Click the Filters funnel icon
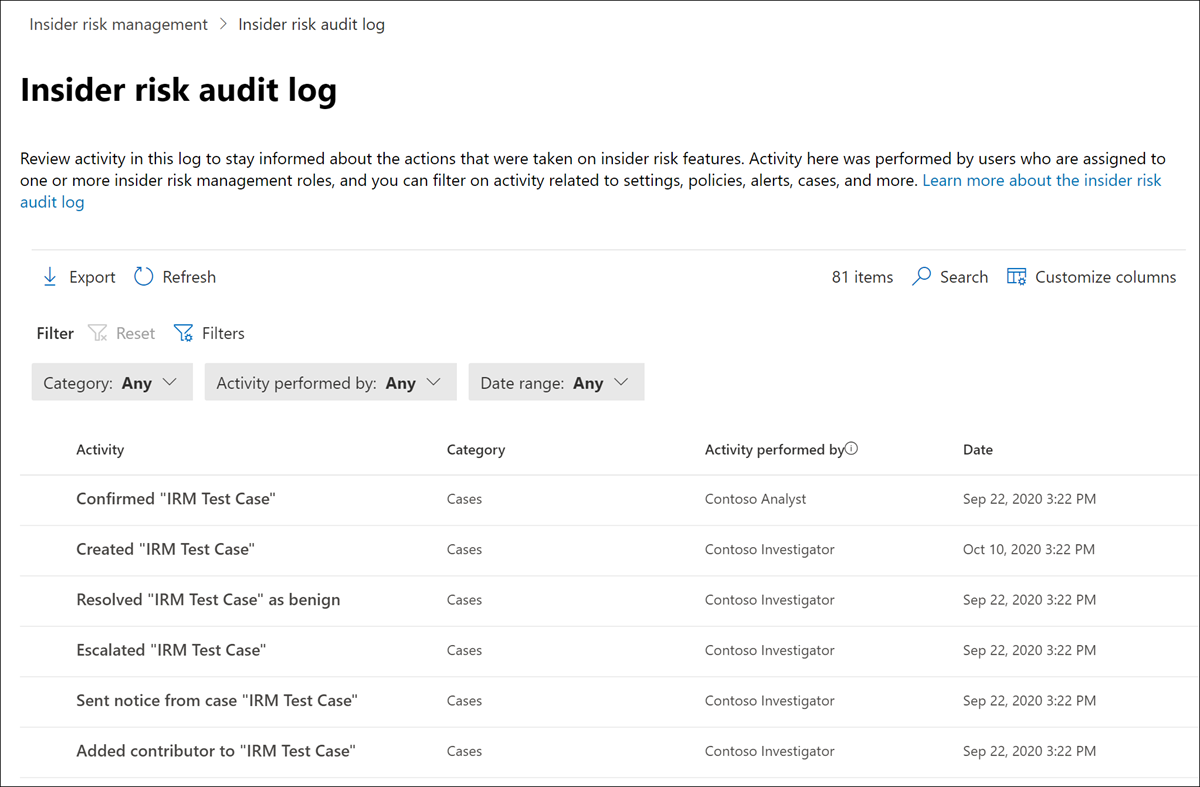The height and width of the screenshot is (787, 1200). [183, 332]
